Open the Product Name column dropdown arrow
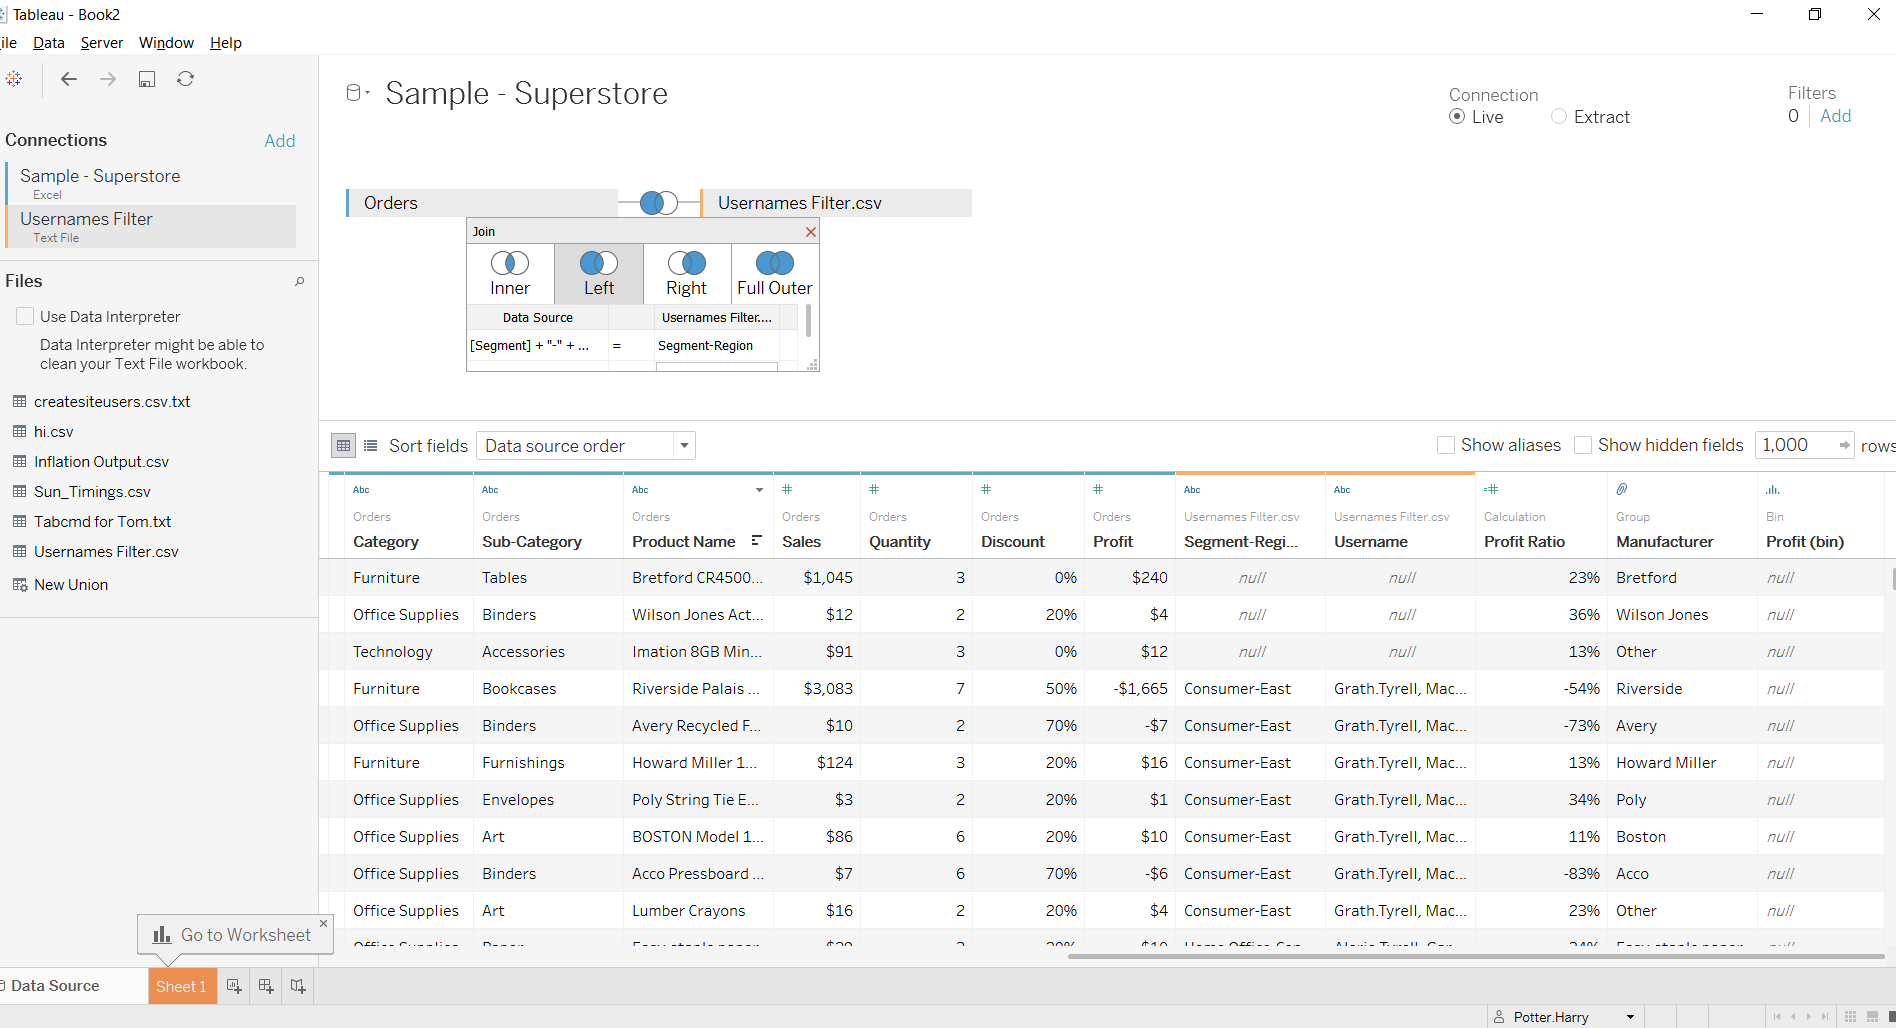Screen dimensions: 1896x1028 point(759,490)
